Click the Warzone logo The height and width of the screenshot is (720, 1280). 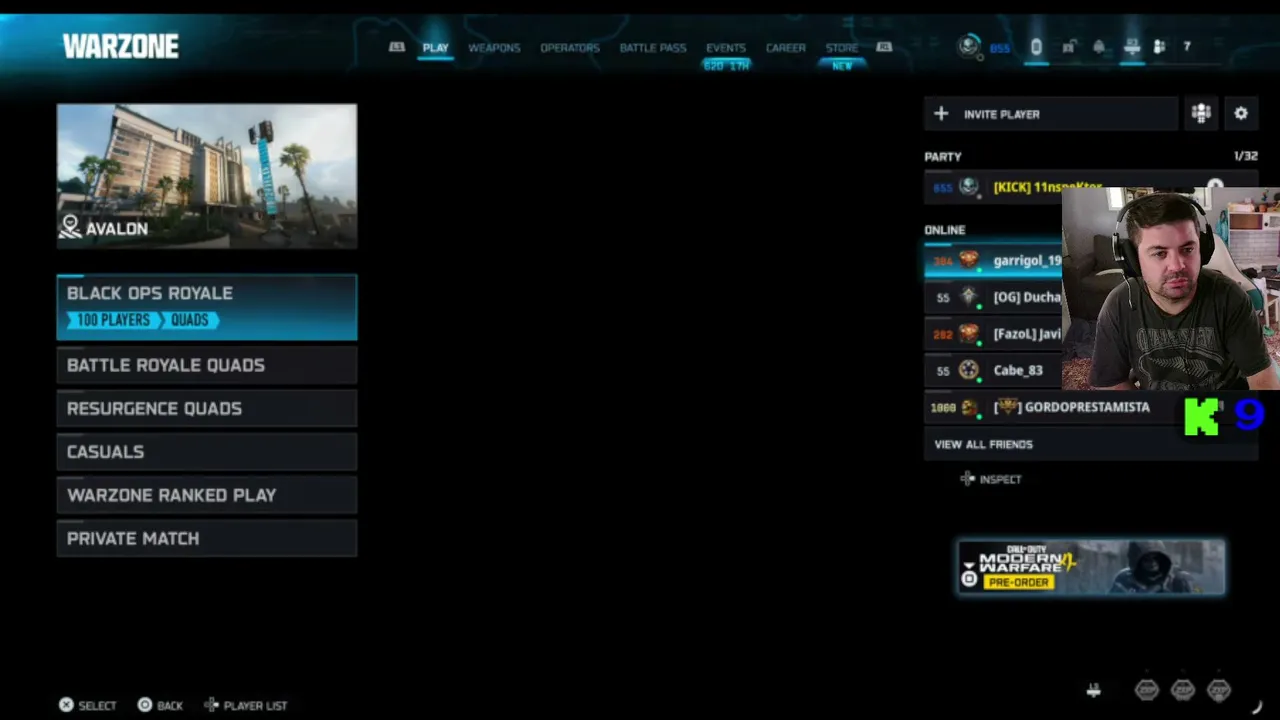(121, 46)
